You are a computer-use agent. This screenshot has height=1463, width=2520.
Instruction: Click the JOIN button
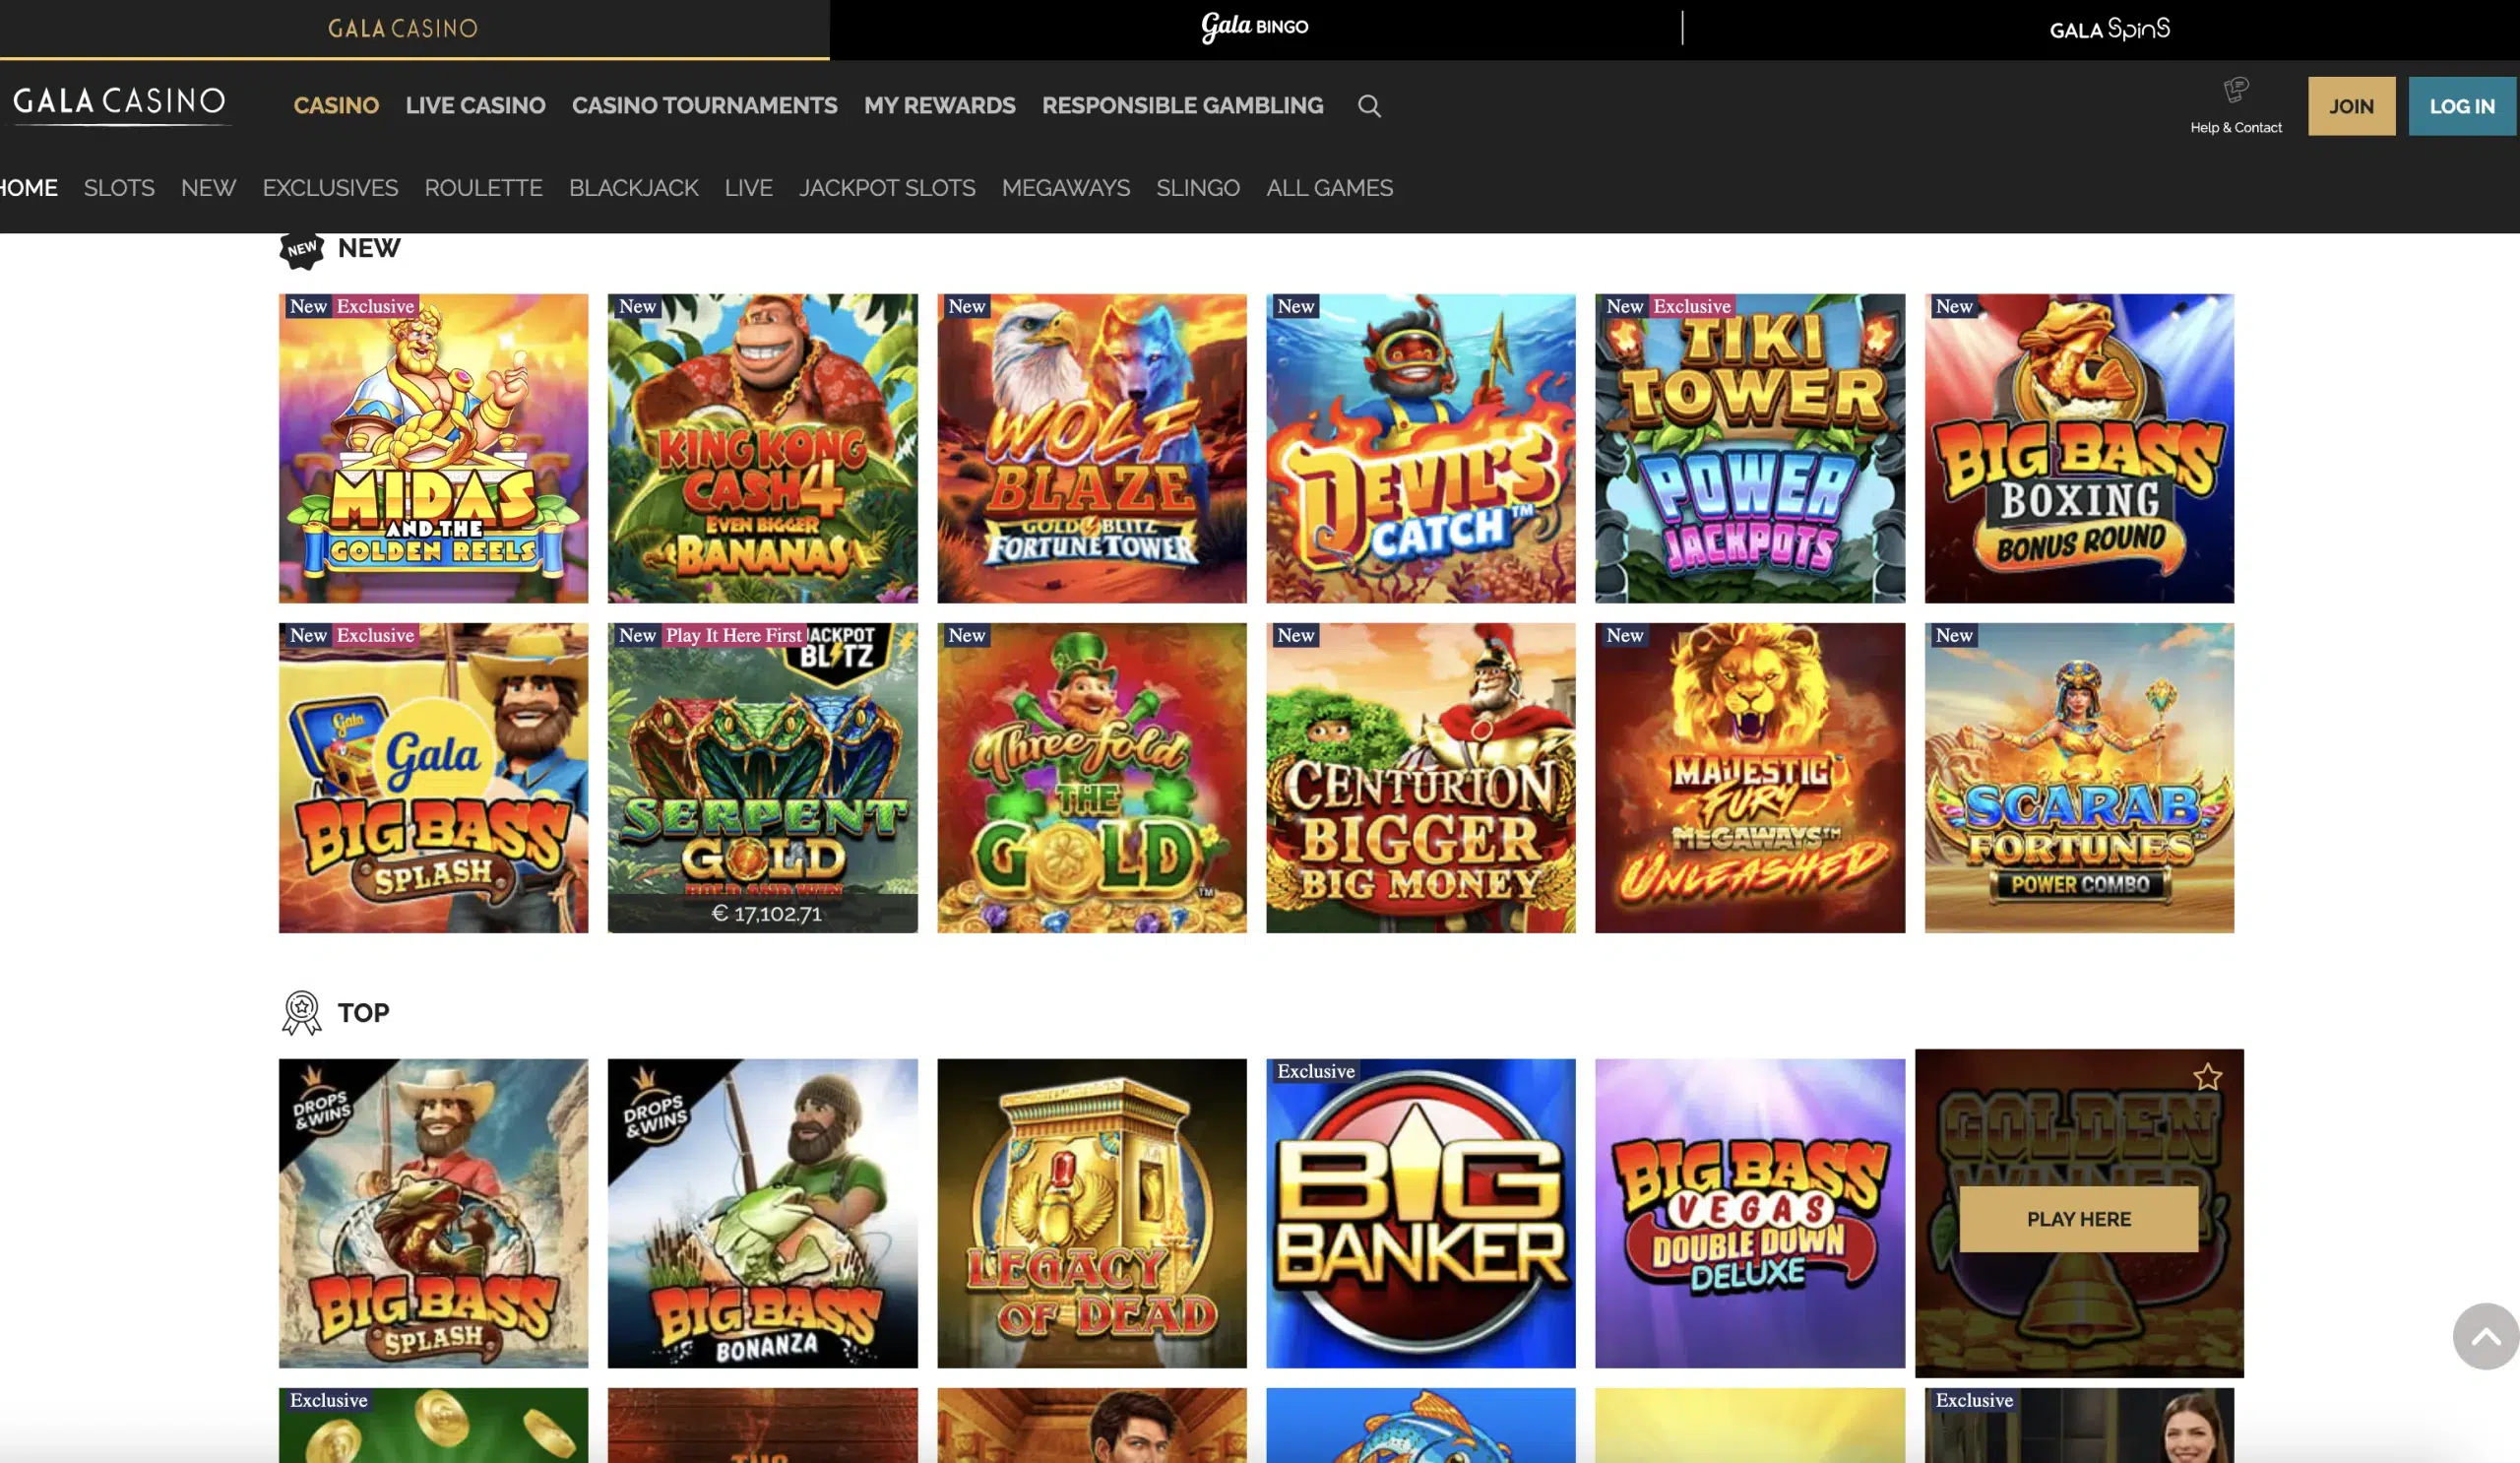(2351, 106)
